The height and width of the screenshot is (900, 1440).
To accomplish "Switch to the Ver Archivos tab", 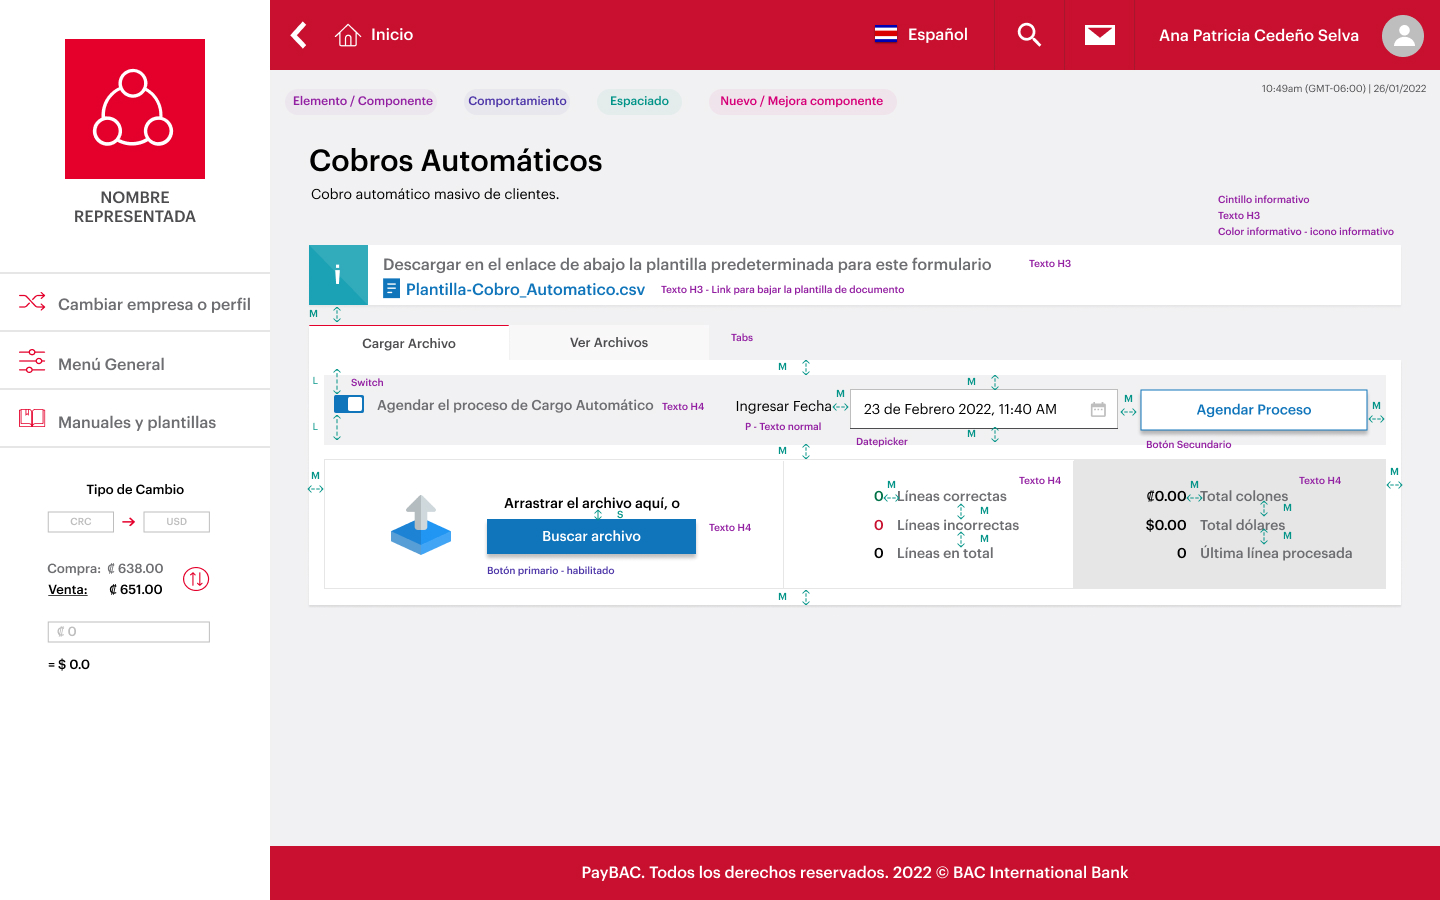I will click(x=608, y=342).
